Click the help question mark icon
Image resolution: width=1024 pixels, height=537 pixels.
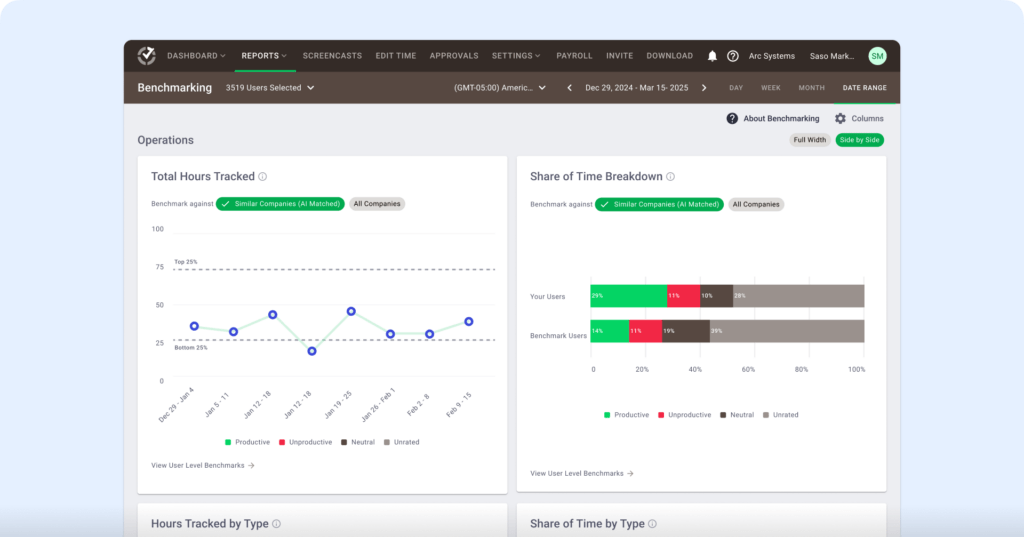point(732,56)
